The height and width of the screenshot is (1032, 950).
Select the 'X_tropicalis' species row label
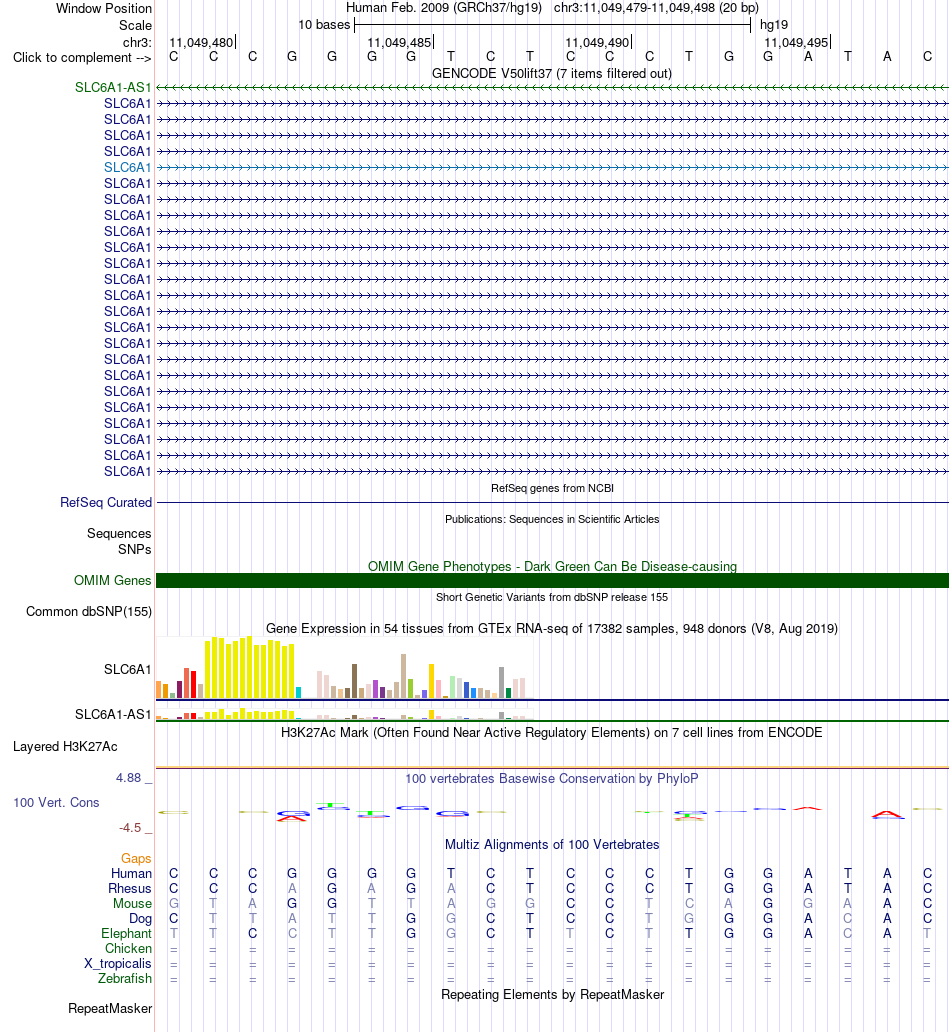(118, 964)
